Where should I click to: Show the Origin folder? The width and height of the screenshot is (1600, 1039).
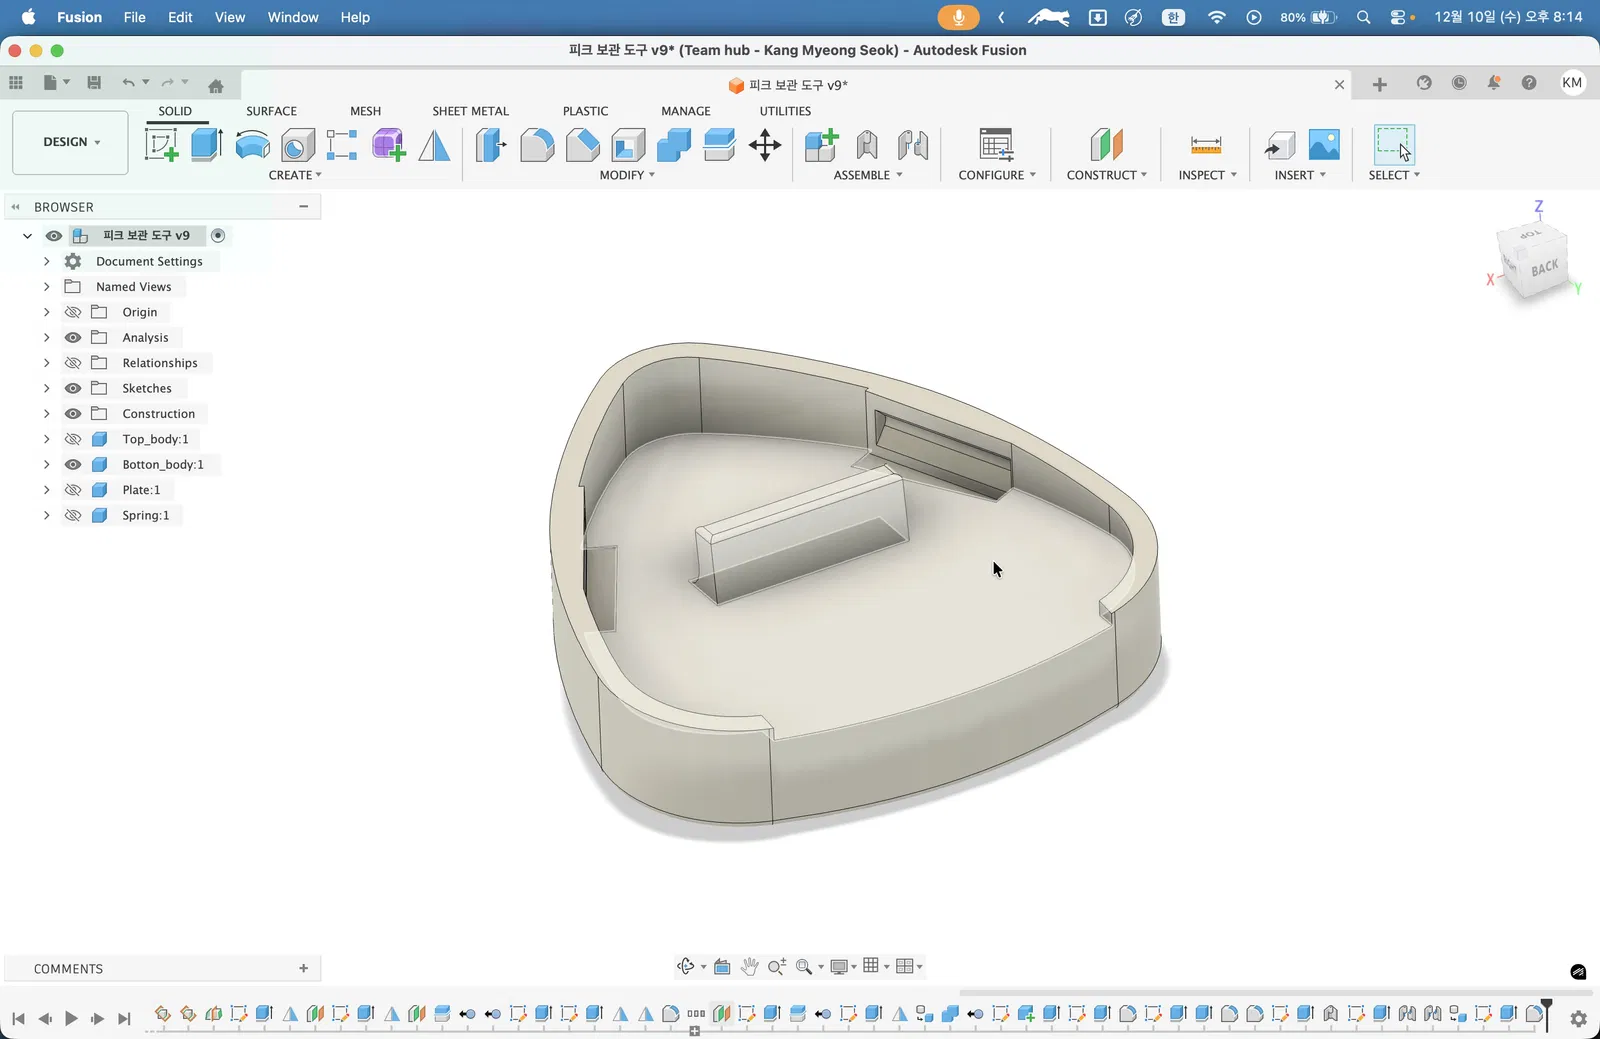(73, 312)
